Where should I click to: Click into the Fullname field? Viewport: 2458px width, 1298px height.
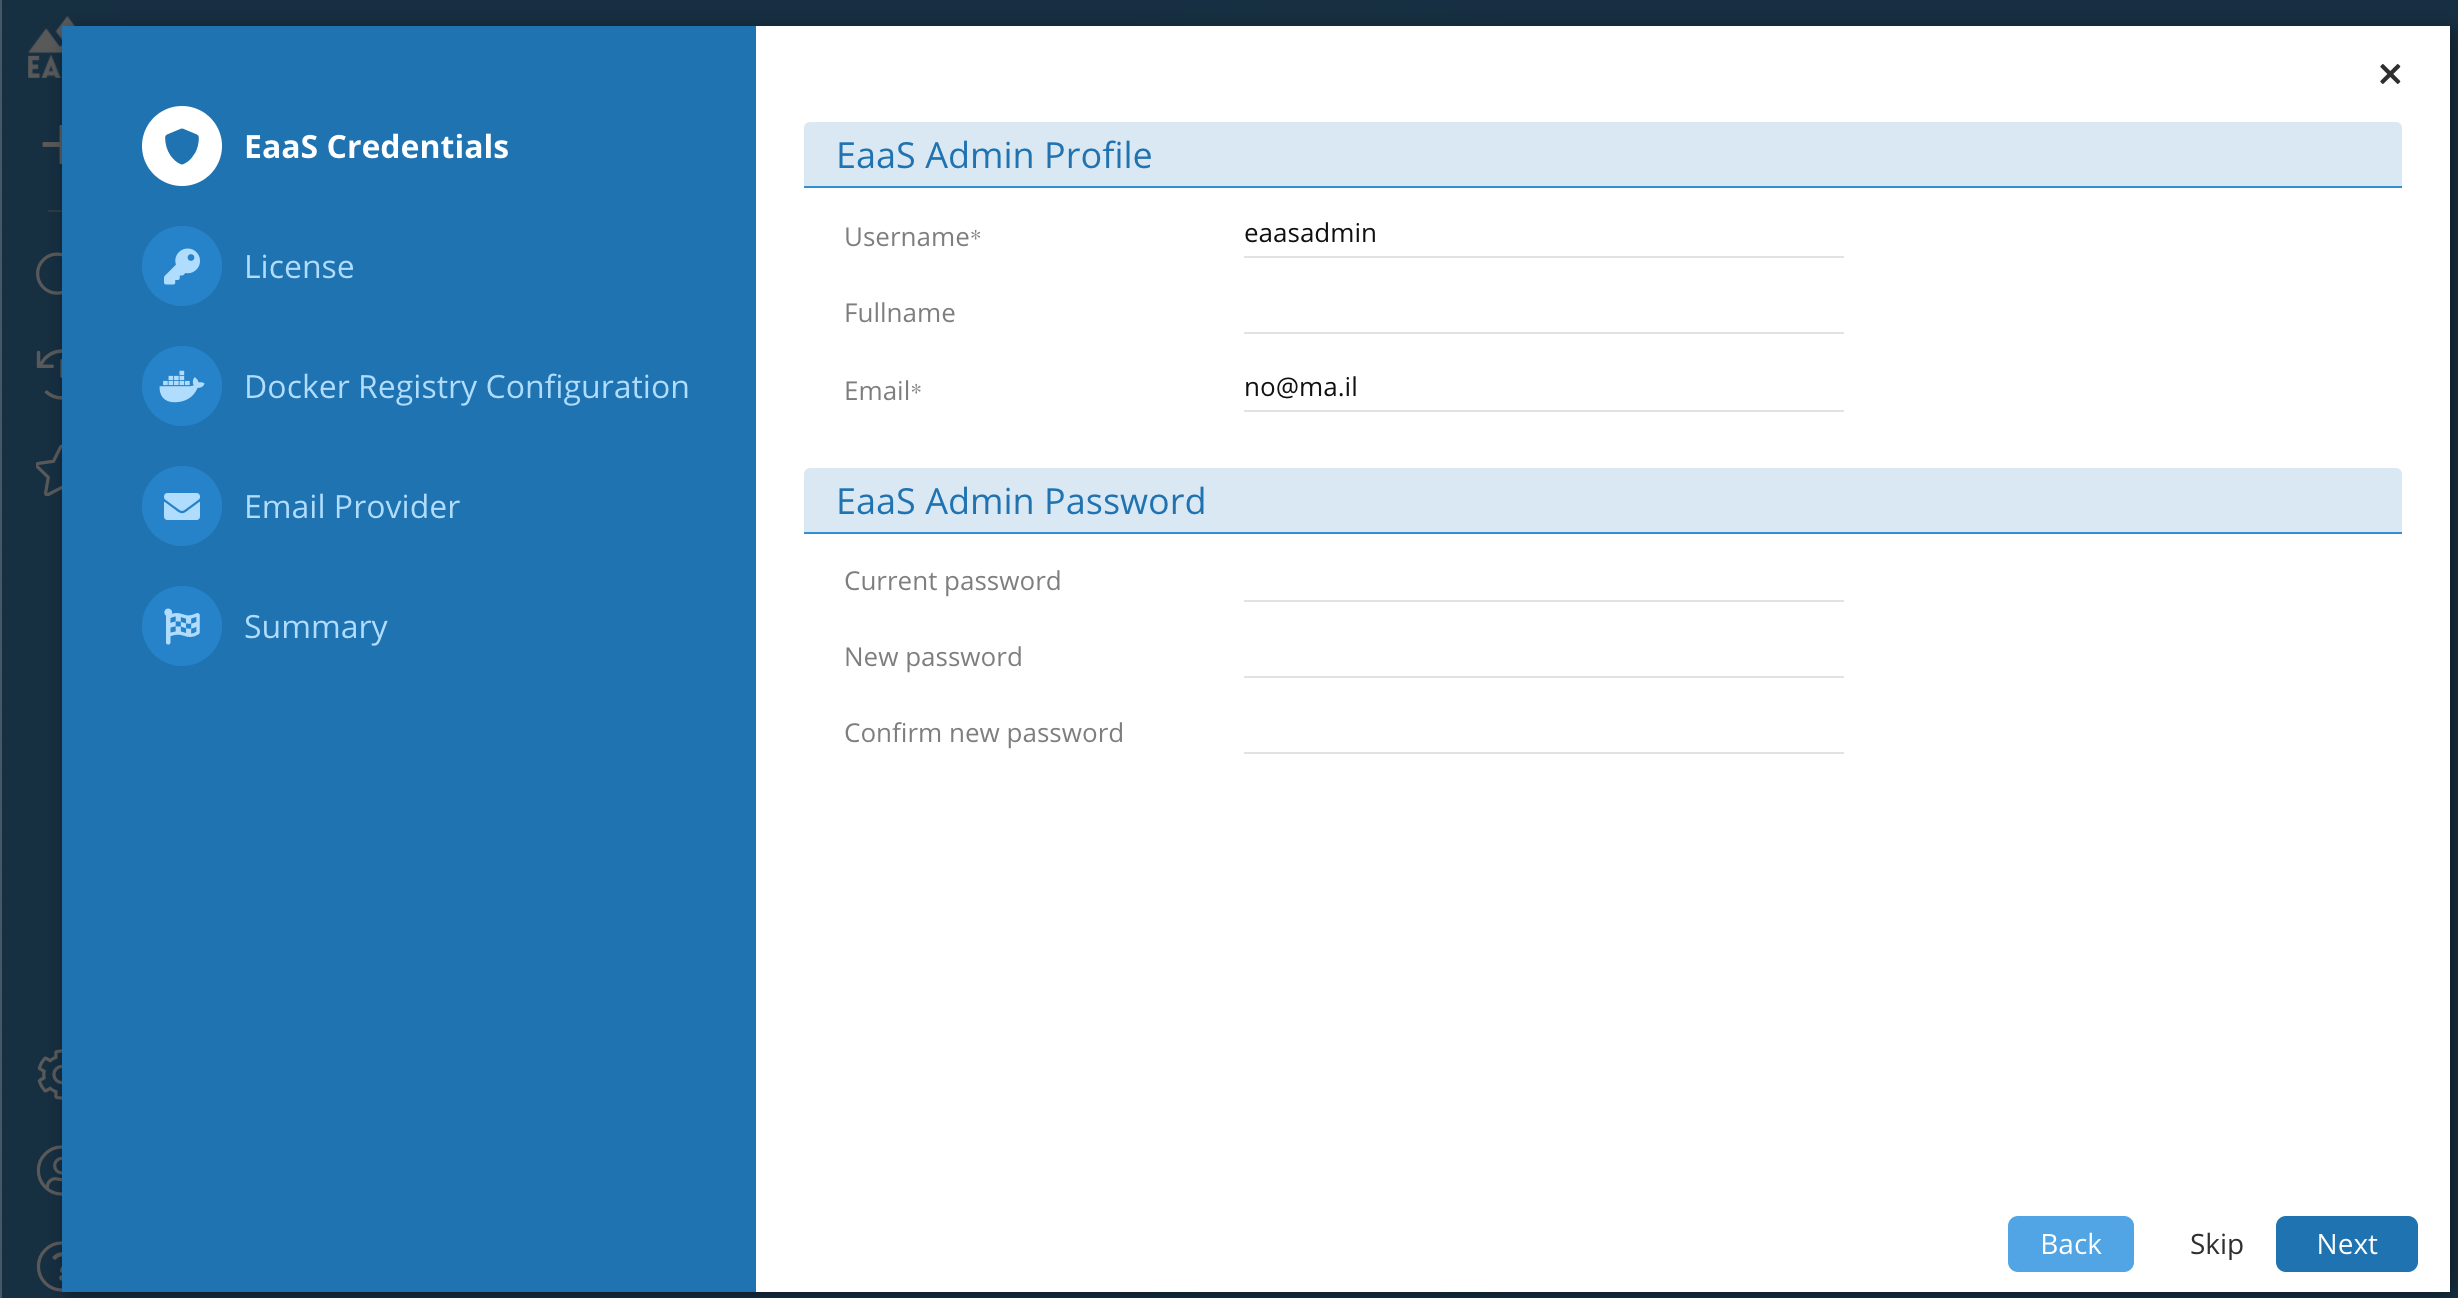tap(1542, 311)
